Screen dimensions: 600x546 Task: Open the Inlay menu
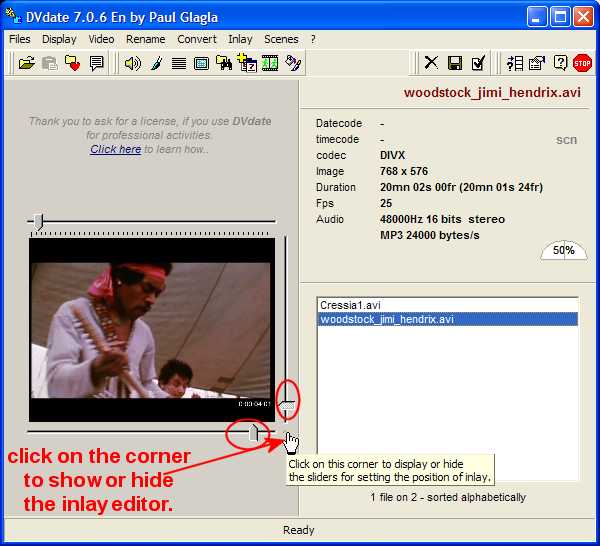[x=240, y=39]
